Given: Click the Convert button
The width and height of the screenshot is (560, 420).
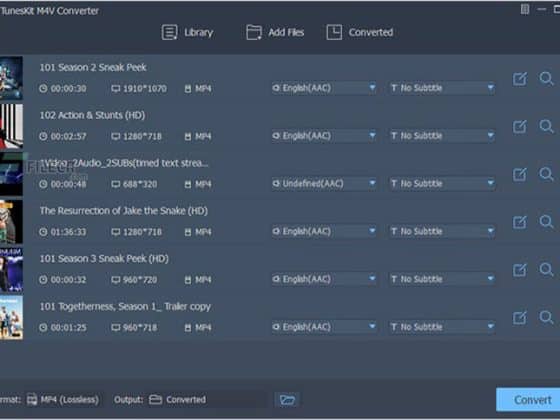Looking at the screenshot, I should [529, 400].
